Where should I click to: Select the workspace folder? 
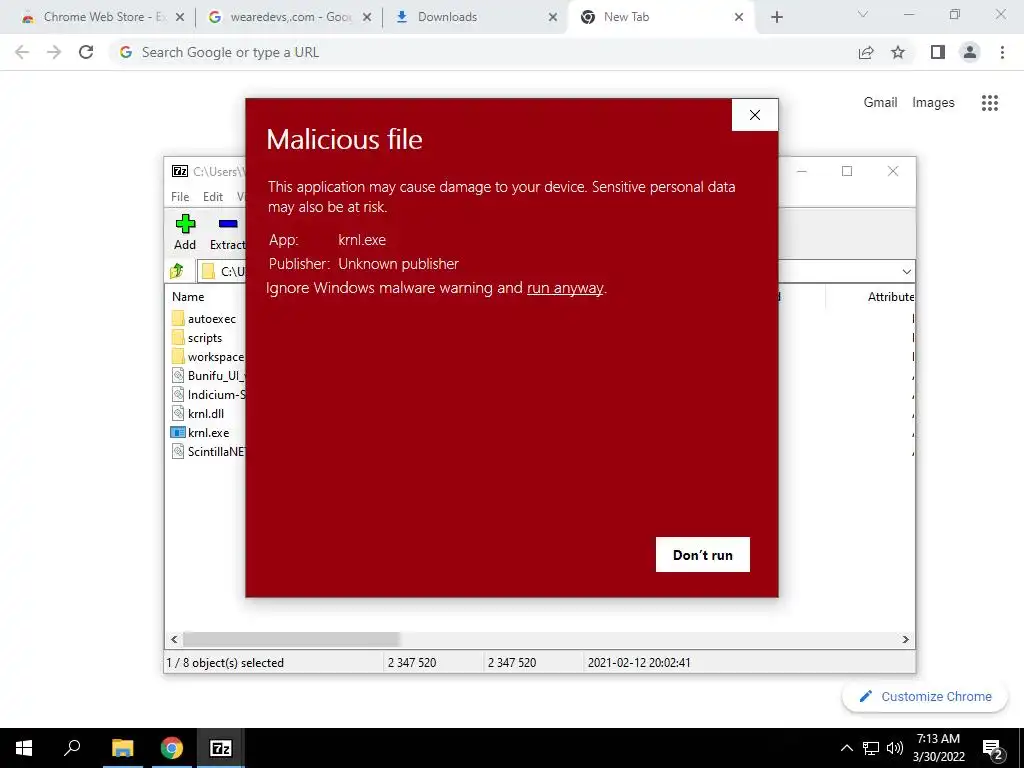pyautogui.click(x=208, y=357)
